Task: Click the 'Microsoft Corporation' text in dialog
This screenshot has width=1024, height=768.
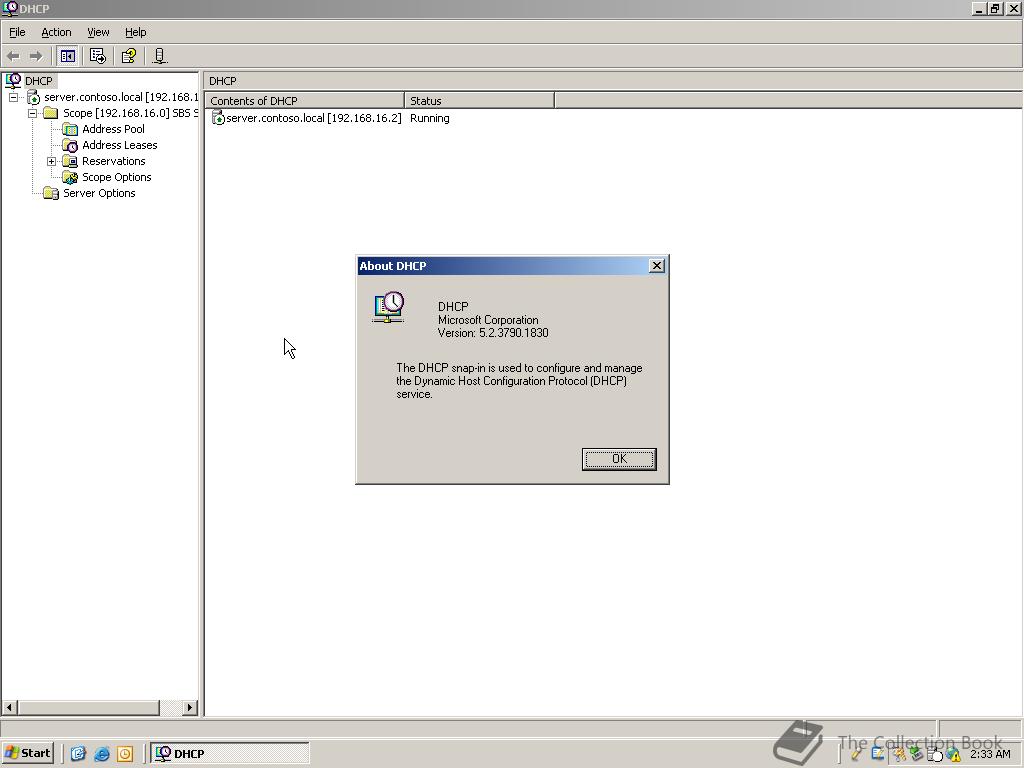Action: point(488,320)
